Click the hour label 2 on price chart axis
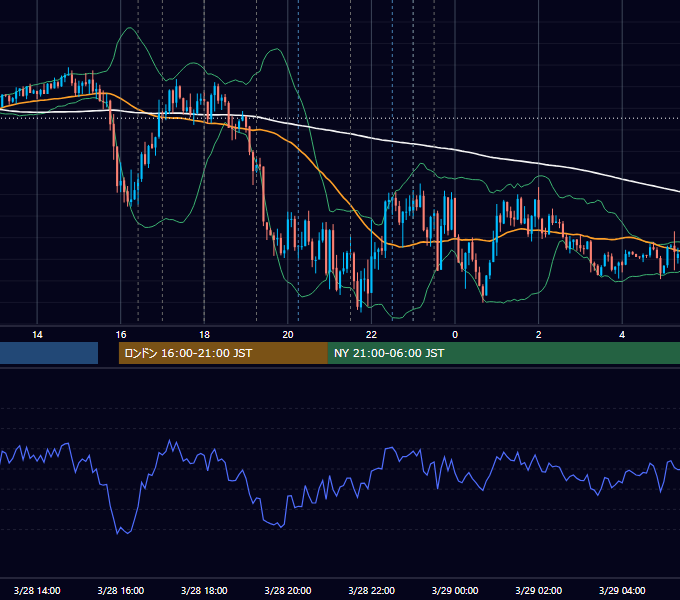This screenshot has width=680, height=600. pos(539,334)
